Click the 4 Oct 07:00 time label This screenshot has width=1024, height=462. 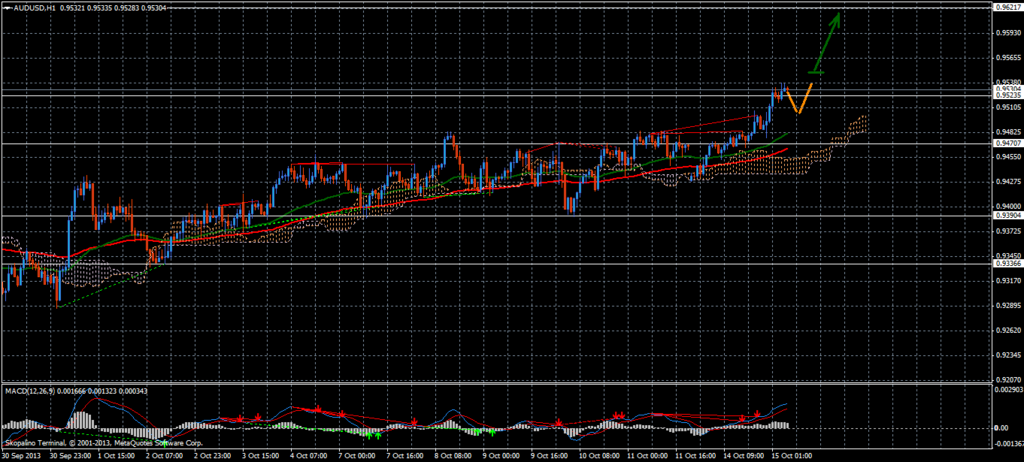pyautogui.click(x=311, y=455)
